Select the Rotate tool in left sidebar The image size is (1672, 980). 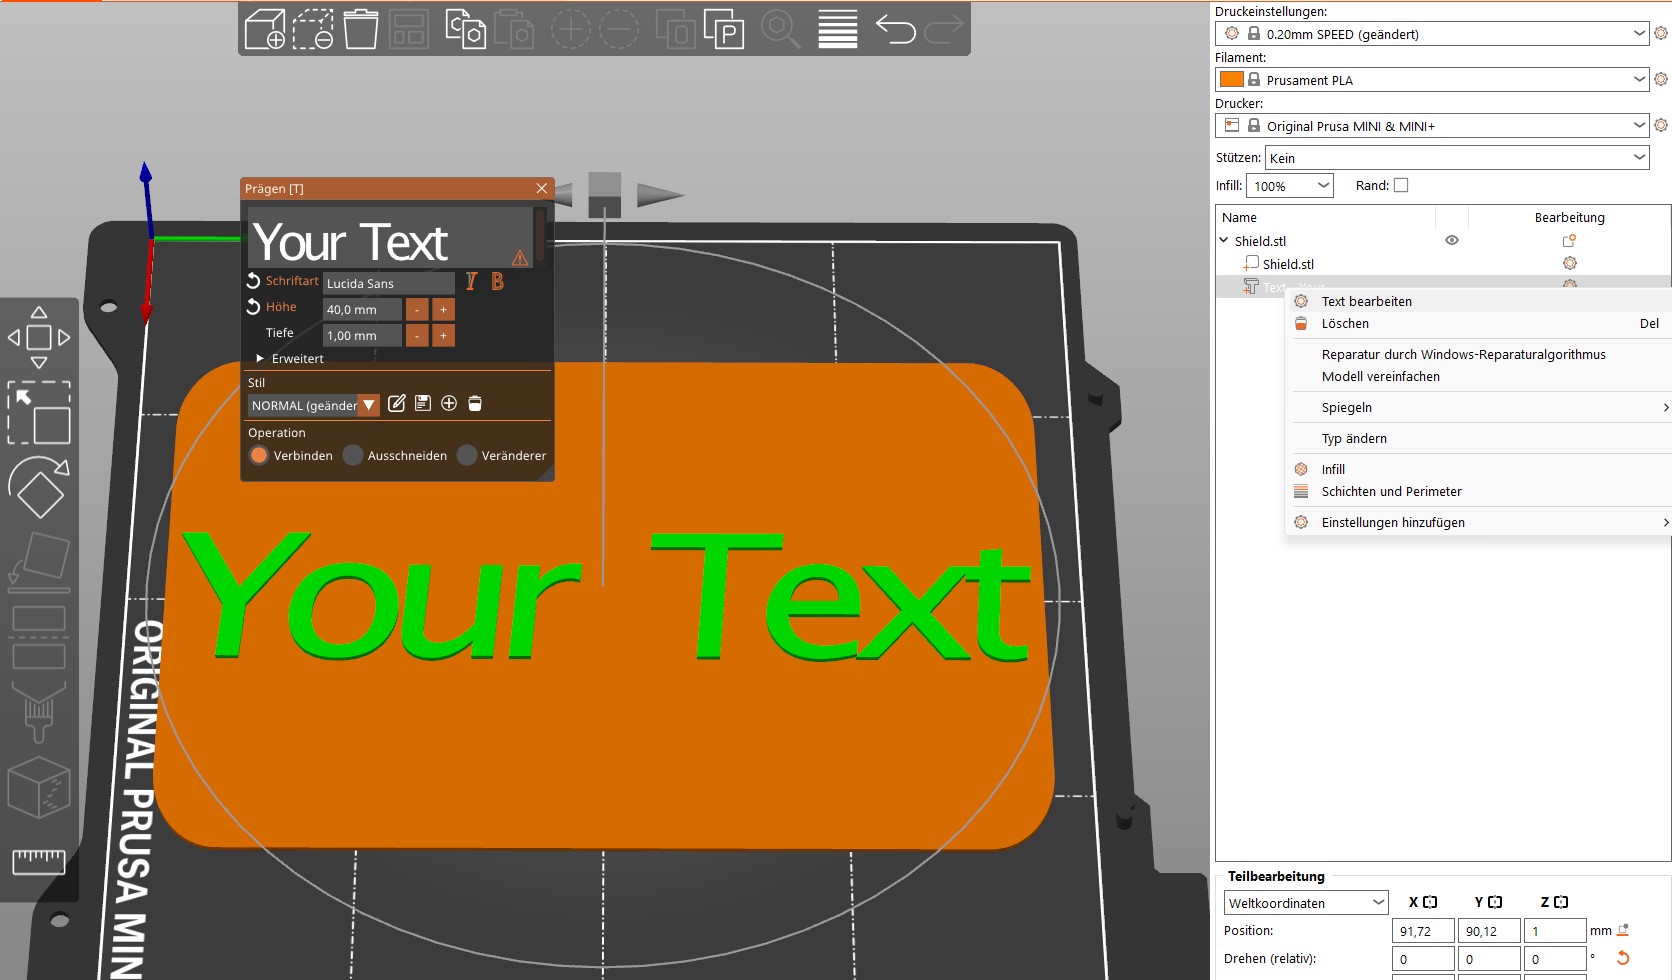tap(39, 487)
